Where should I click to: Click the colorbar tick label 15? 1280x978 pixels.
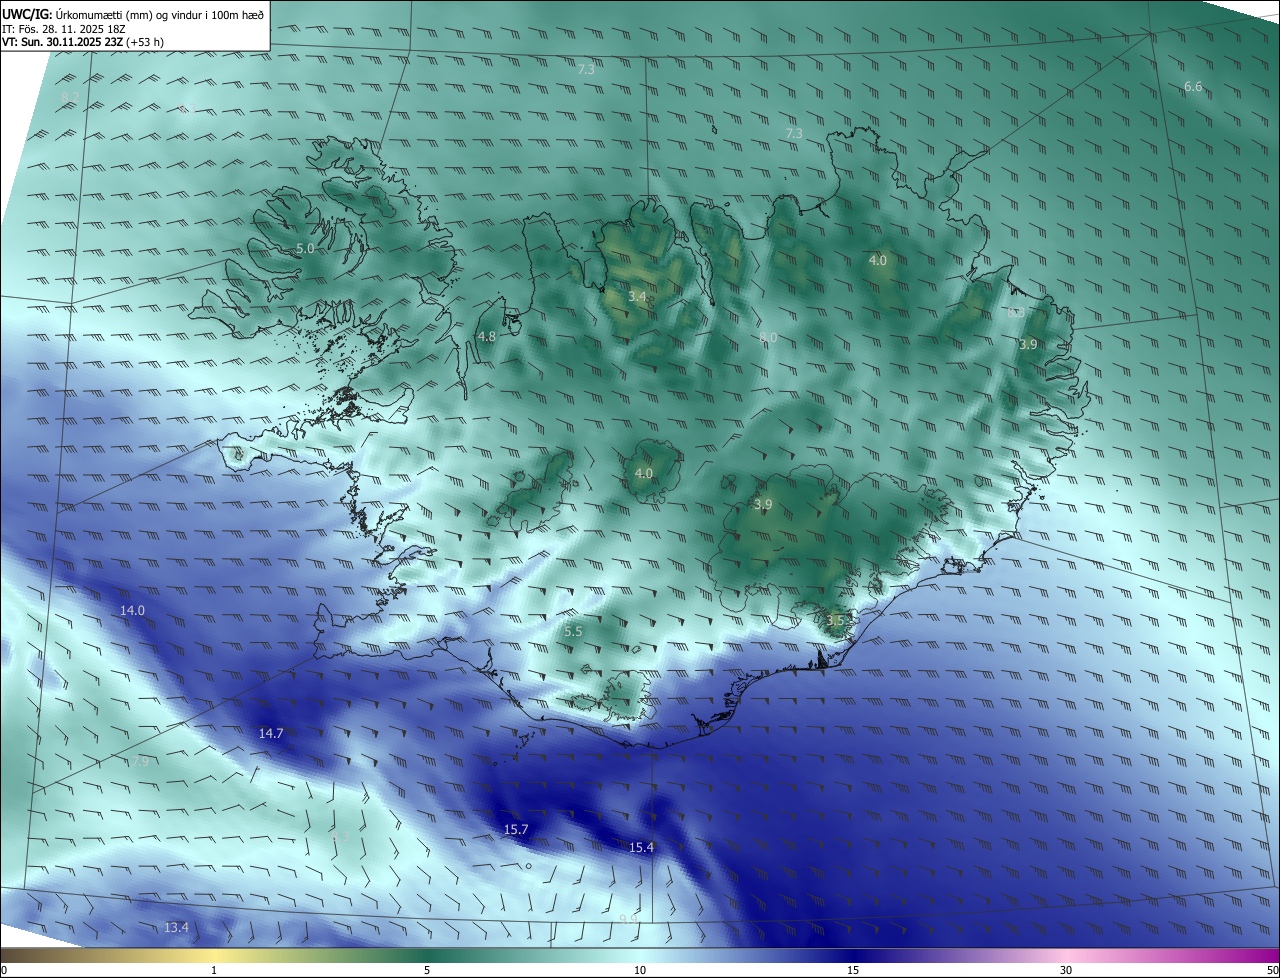(853, 971)
